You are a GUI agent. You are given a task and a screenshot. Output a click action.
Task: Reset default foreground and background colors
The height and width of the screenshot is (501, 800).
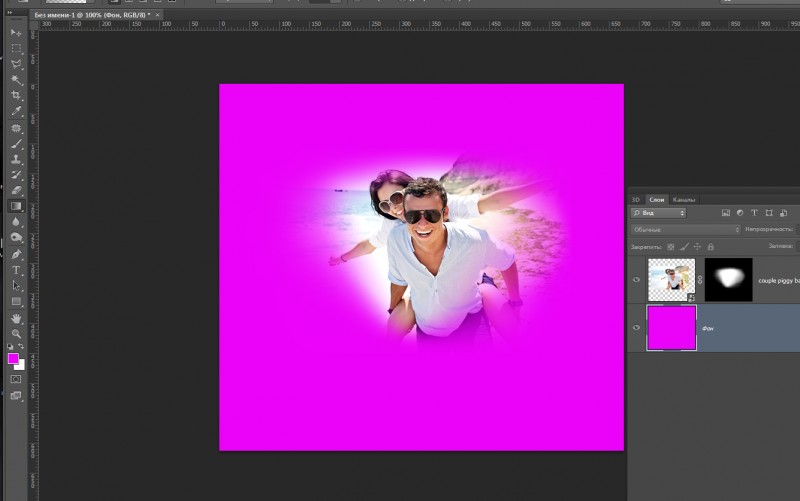10,346
